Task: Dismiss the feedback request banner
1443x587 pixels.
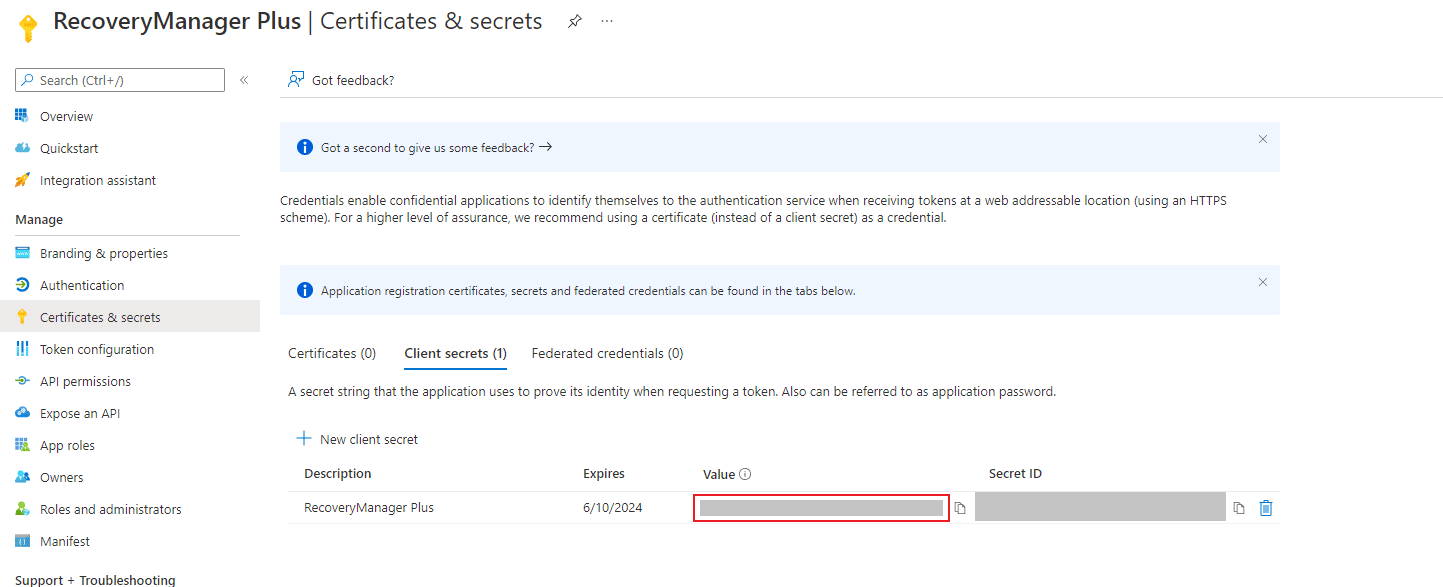Action: coord(1262,139)
